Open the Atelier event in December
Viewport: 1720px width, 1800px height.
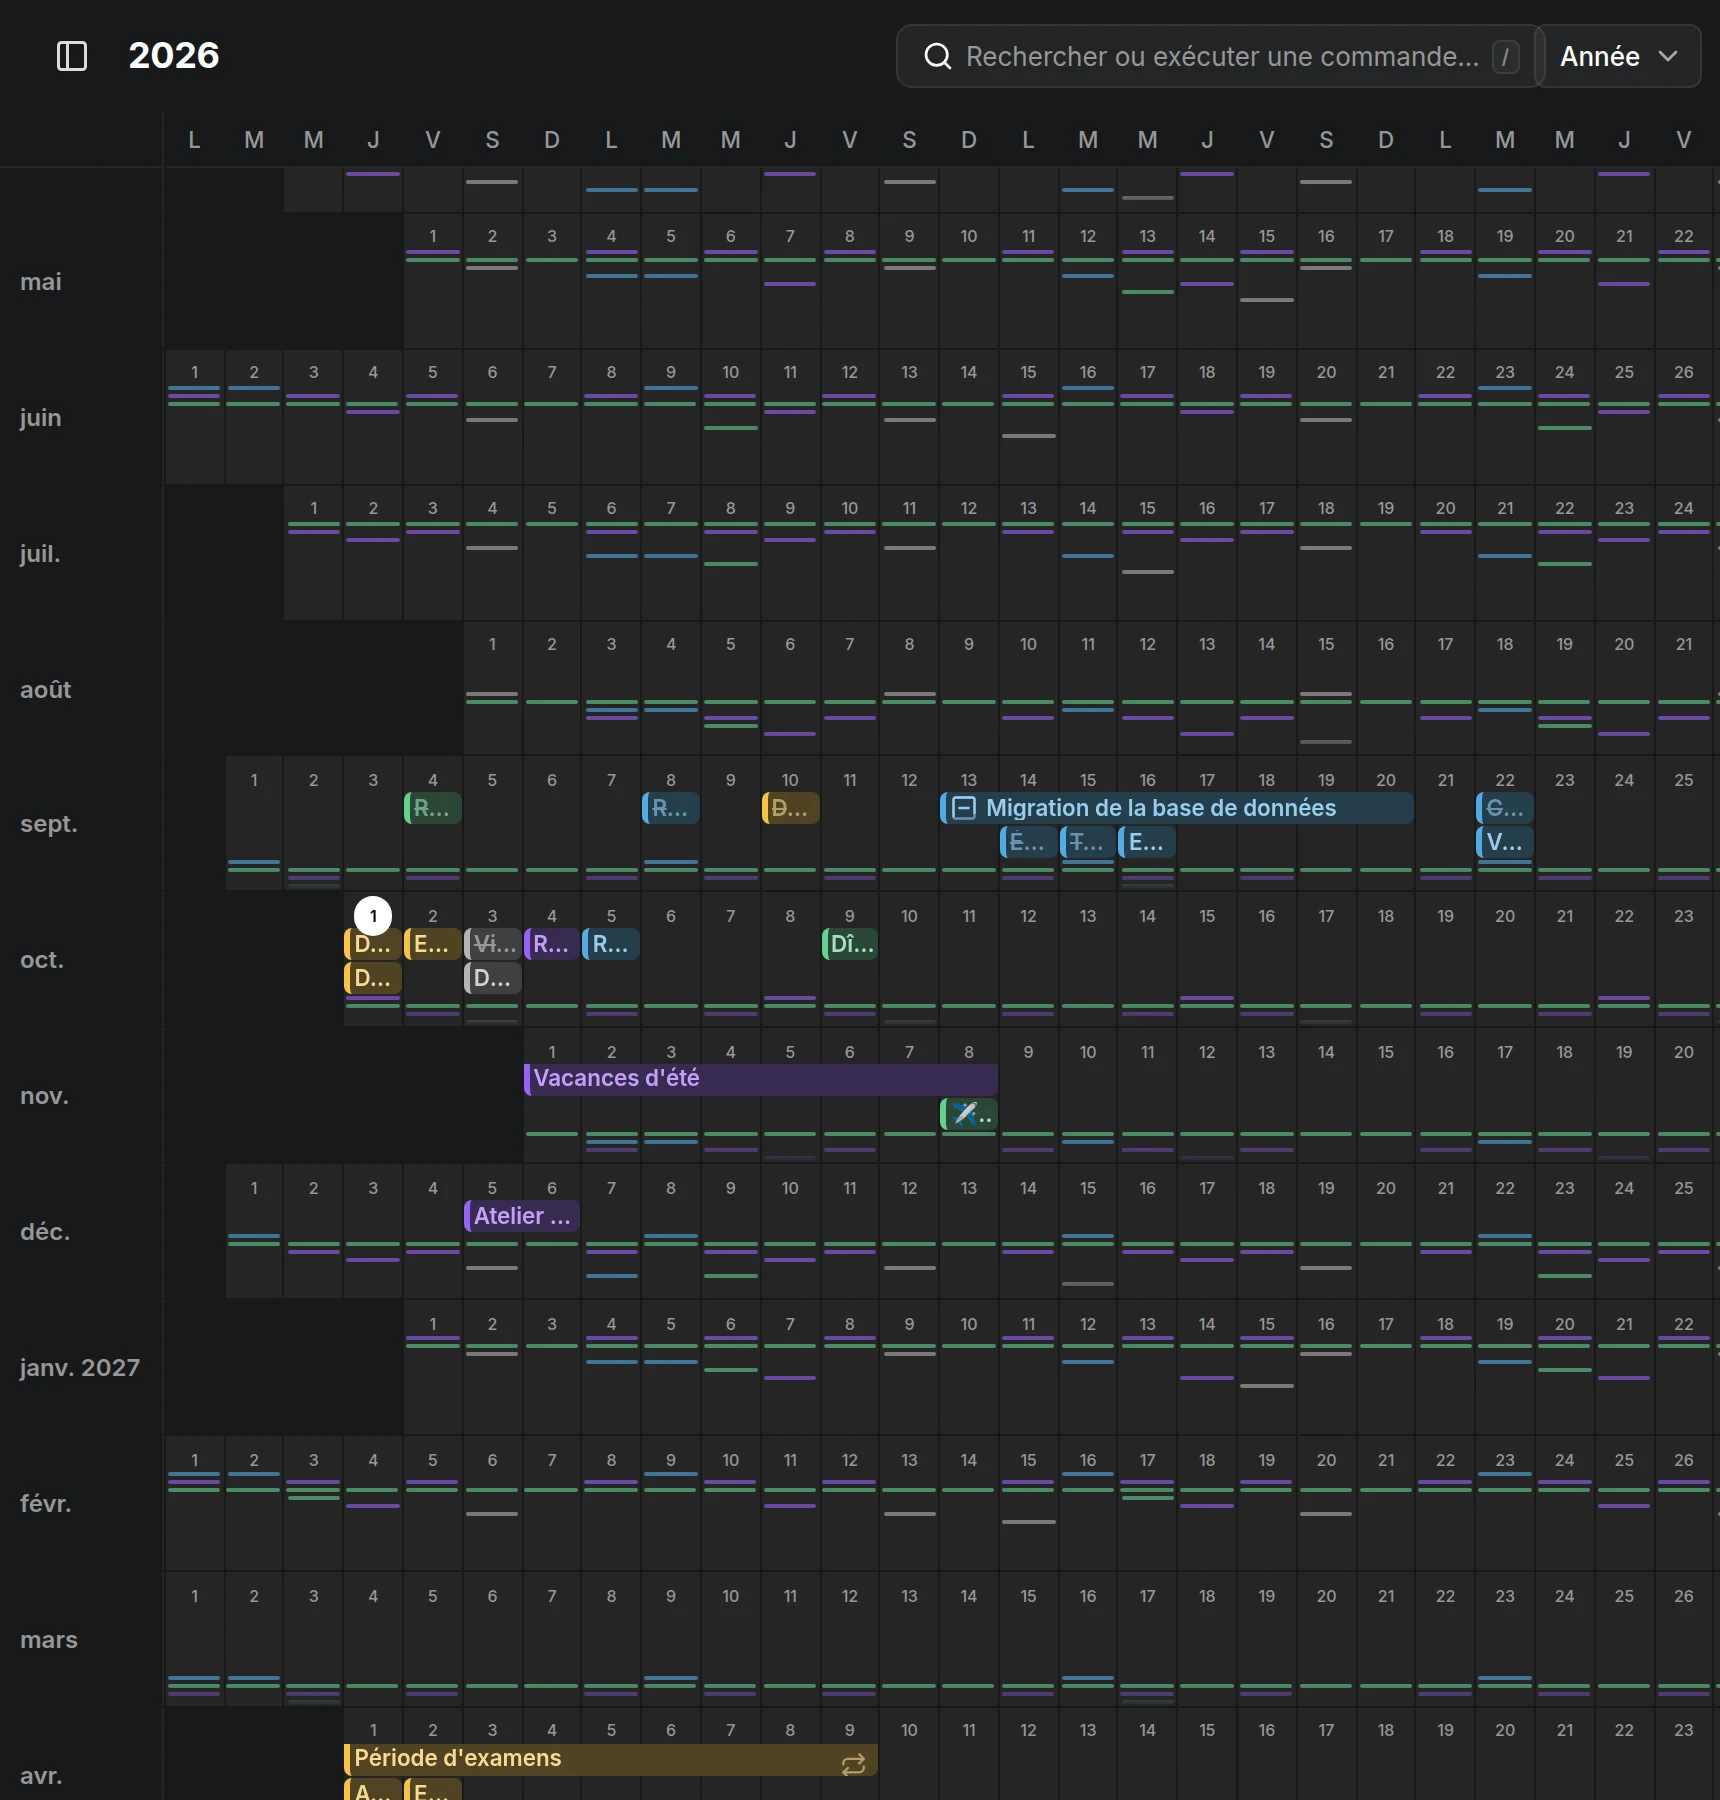pyautogui.click(x=522, y=1216)
